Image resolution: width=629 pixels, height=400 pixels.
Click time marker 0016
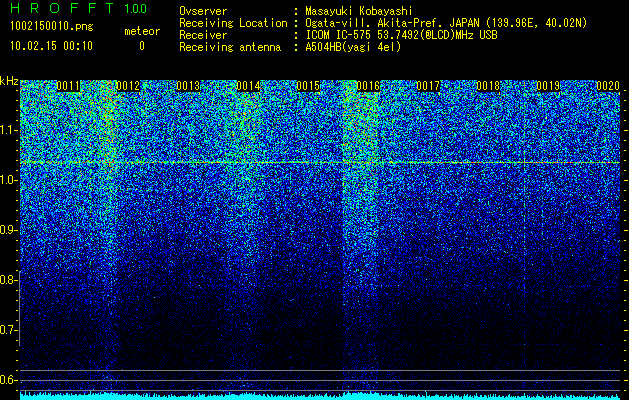click(x=368, y=86)
